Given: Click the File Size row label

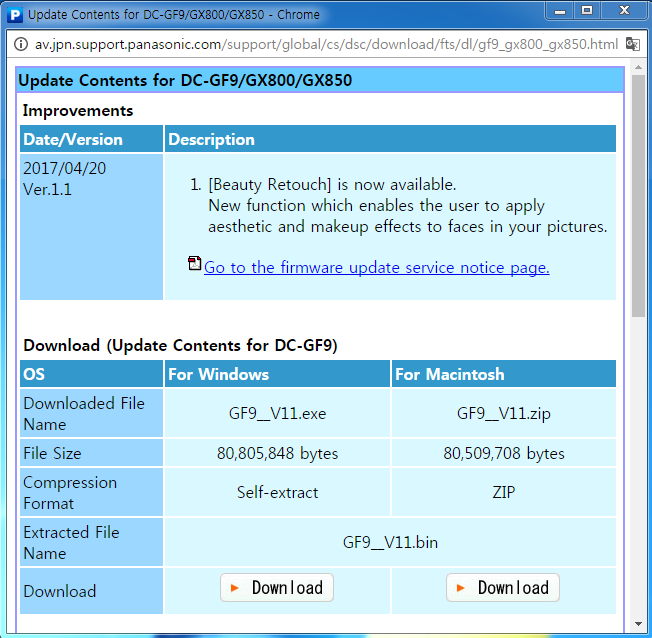Looking at the screenshot, I should (x=91, y=453).
